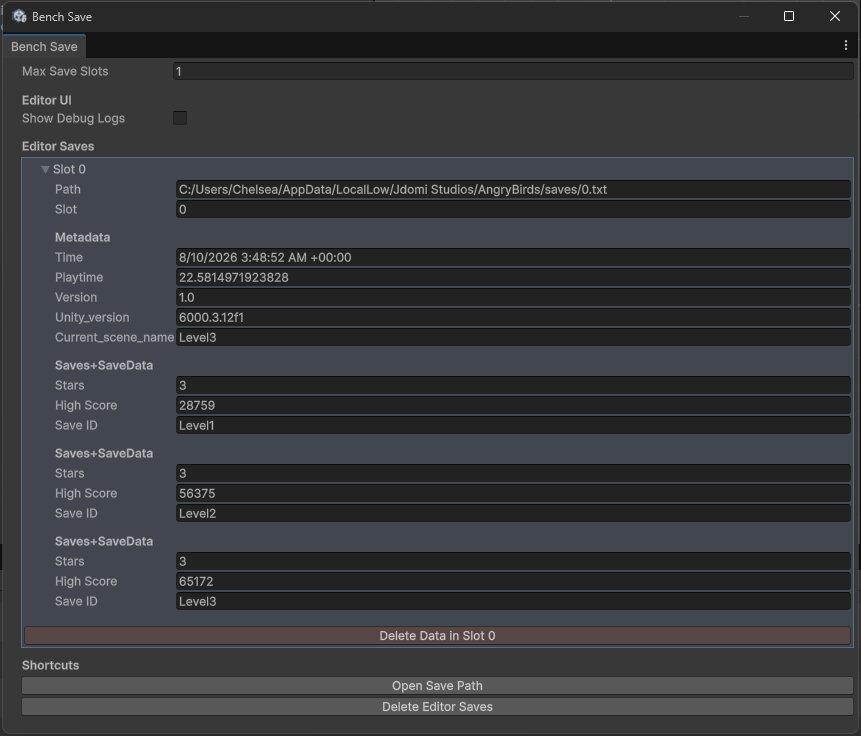Click Save ID field showing Level1
This screenshot has width=861, height=736.
(513, 425)
